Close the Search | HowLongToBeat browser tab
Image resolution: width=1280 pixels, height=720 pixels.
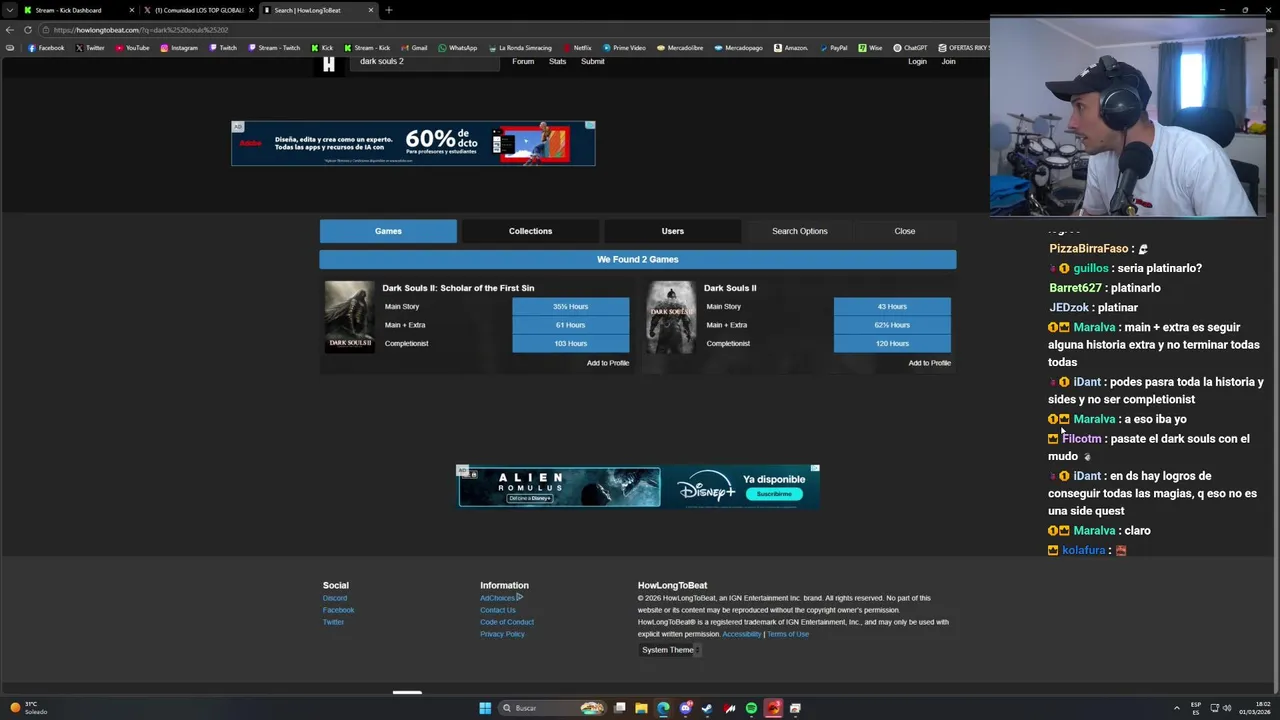(371, 10)
